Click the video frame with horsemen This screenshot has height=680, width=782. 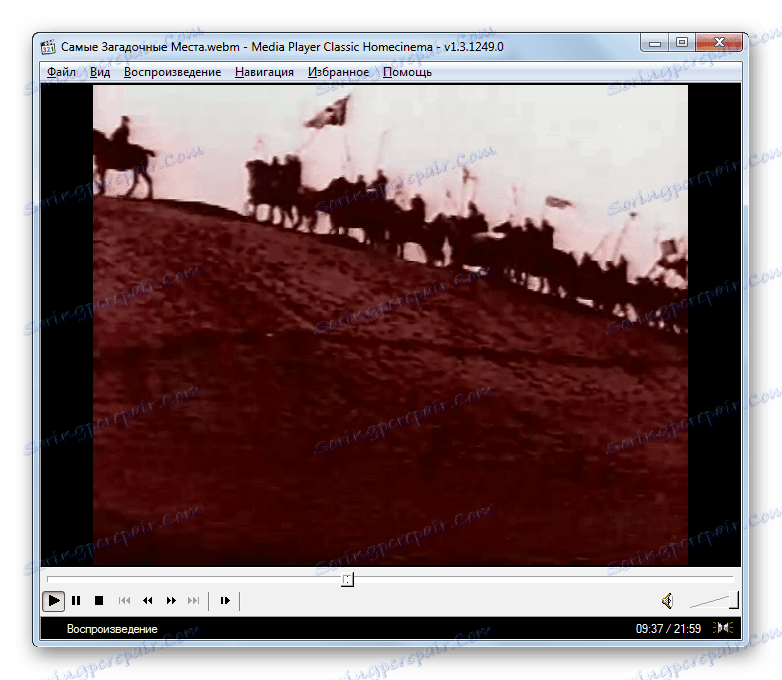tap(391, 325)
